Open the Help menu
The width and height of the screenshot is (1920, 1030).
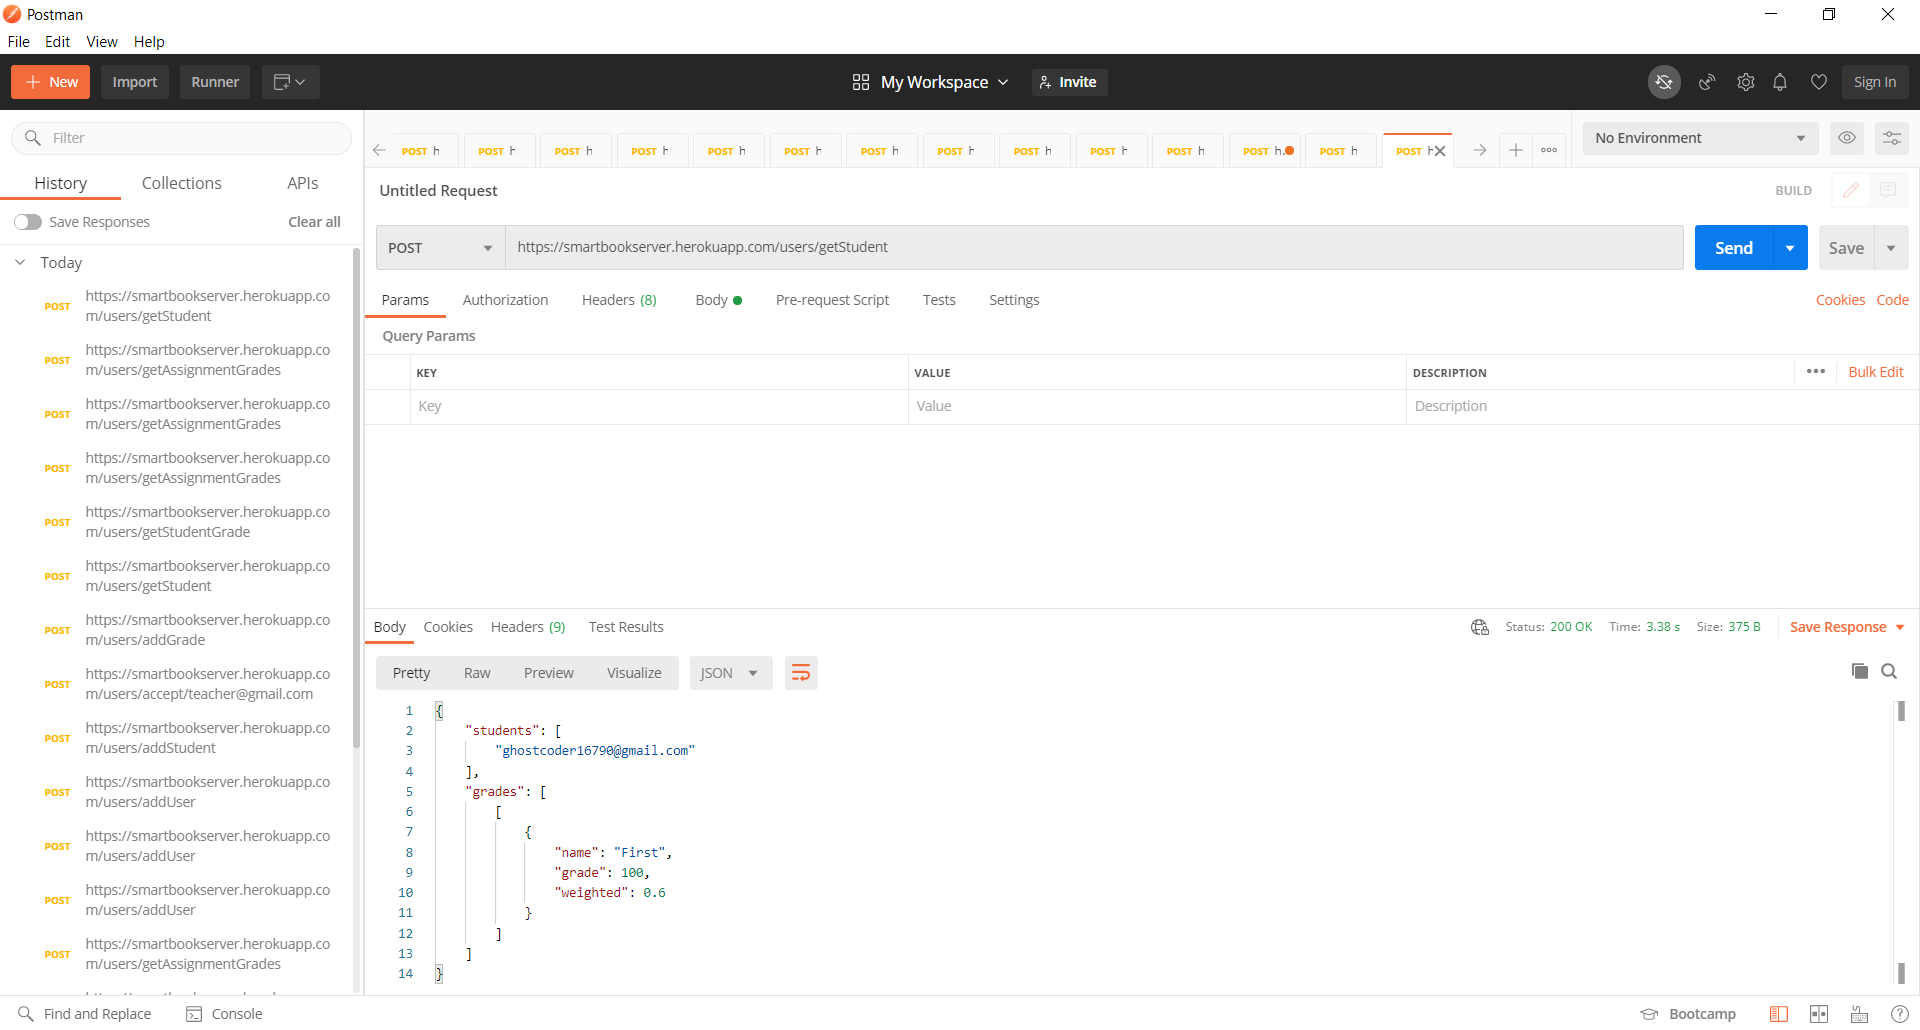149,42
